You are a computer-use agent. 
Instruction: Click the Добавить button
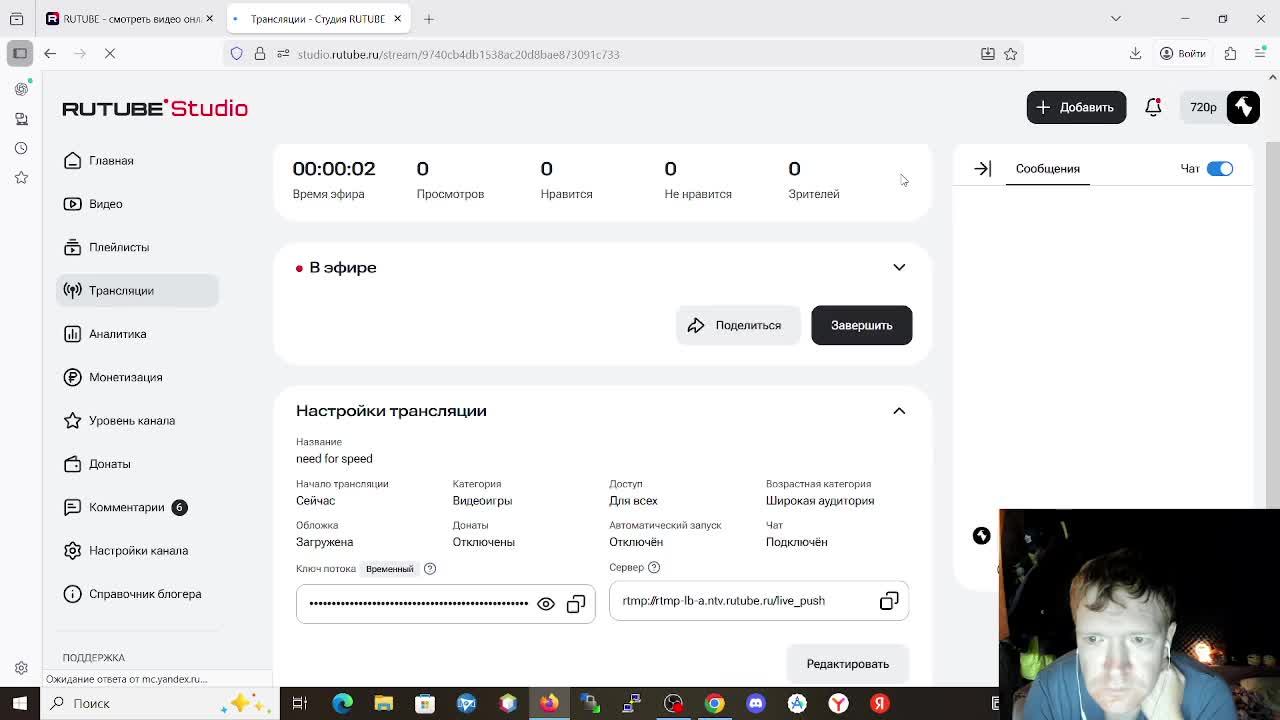(x=1076, y=107)
